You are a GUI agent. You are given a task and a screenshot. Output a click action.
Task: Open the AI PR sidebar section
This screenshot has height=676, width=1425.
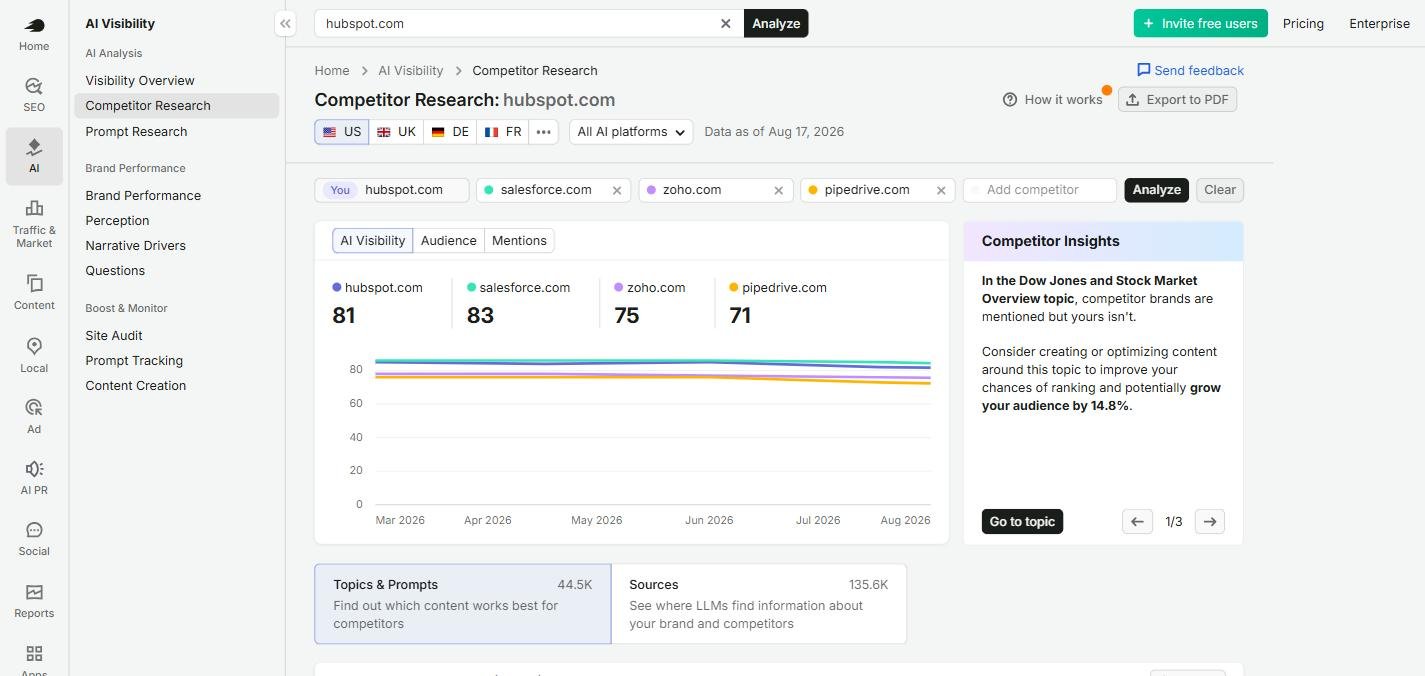tap(34, 477)
